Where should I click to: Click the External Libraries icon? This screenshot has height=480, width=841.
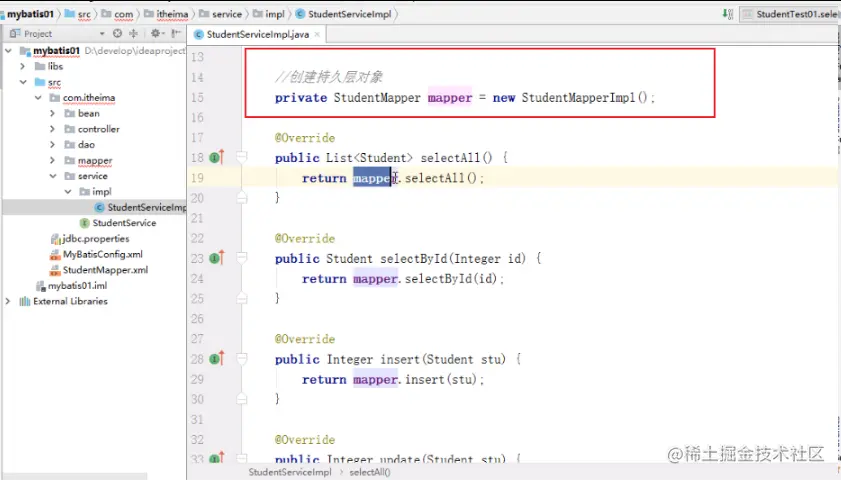(x=24, y=301)
